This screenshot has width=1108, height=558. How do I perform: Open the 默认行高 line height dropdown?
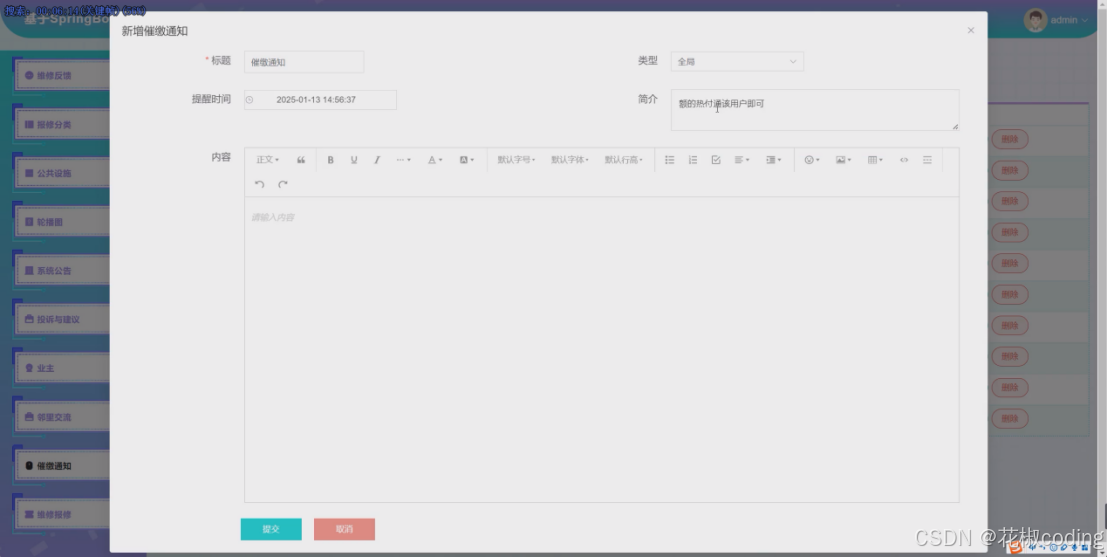(623, 160)
